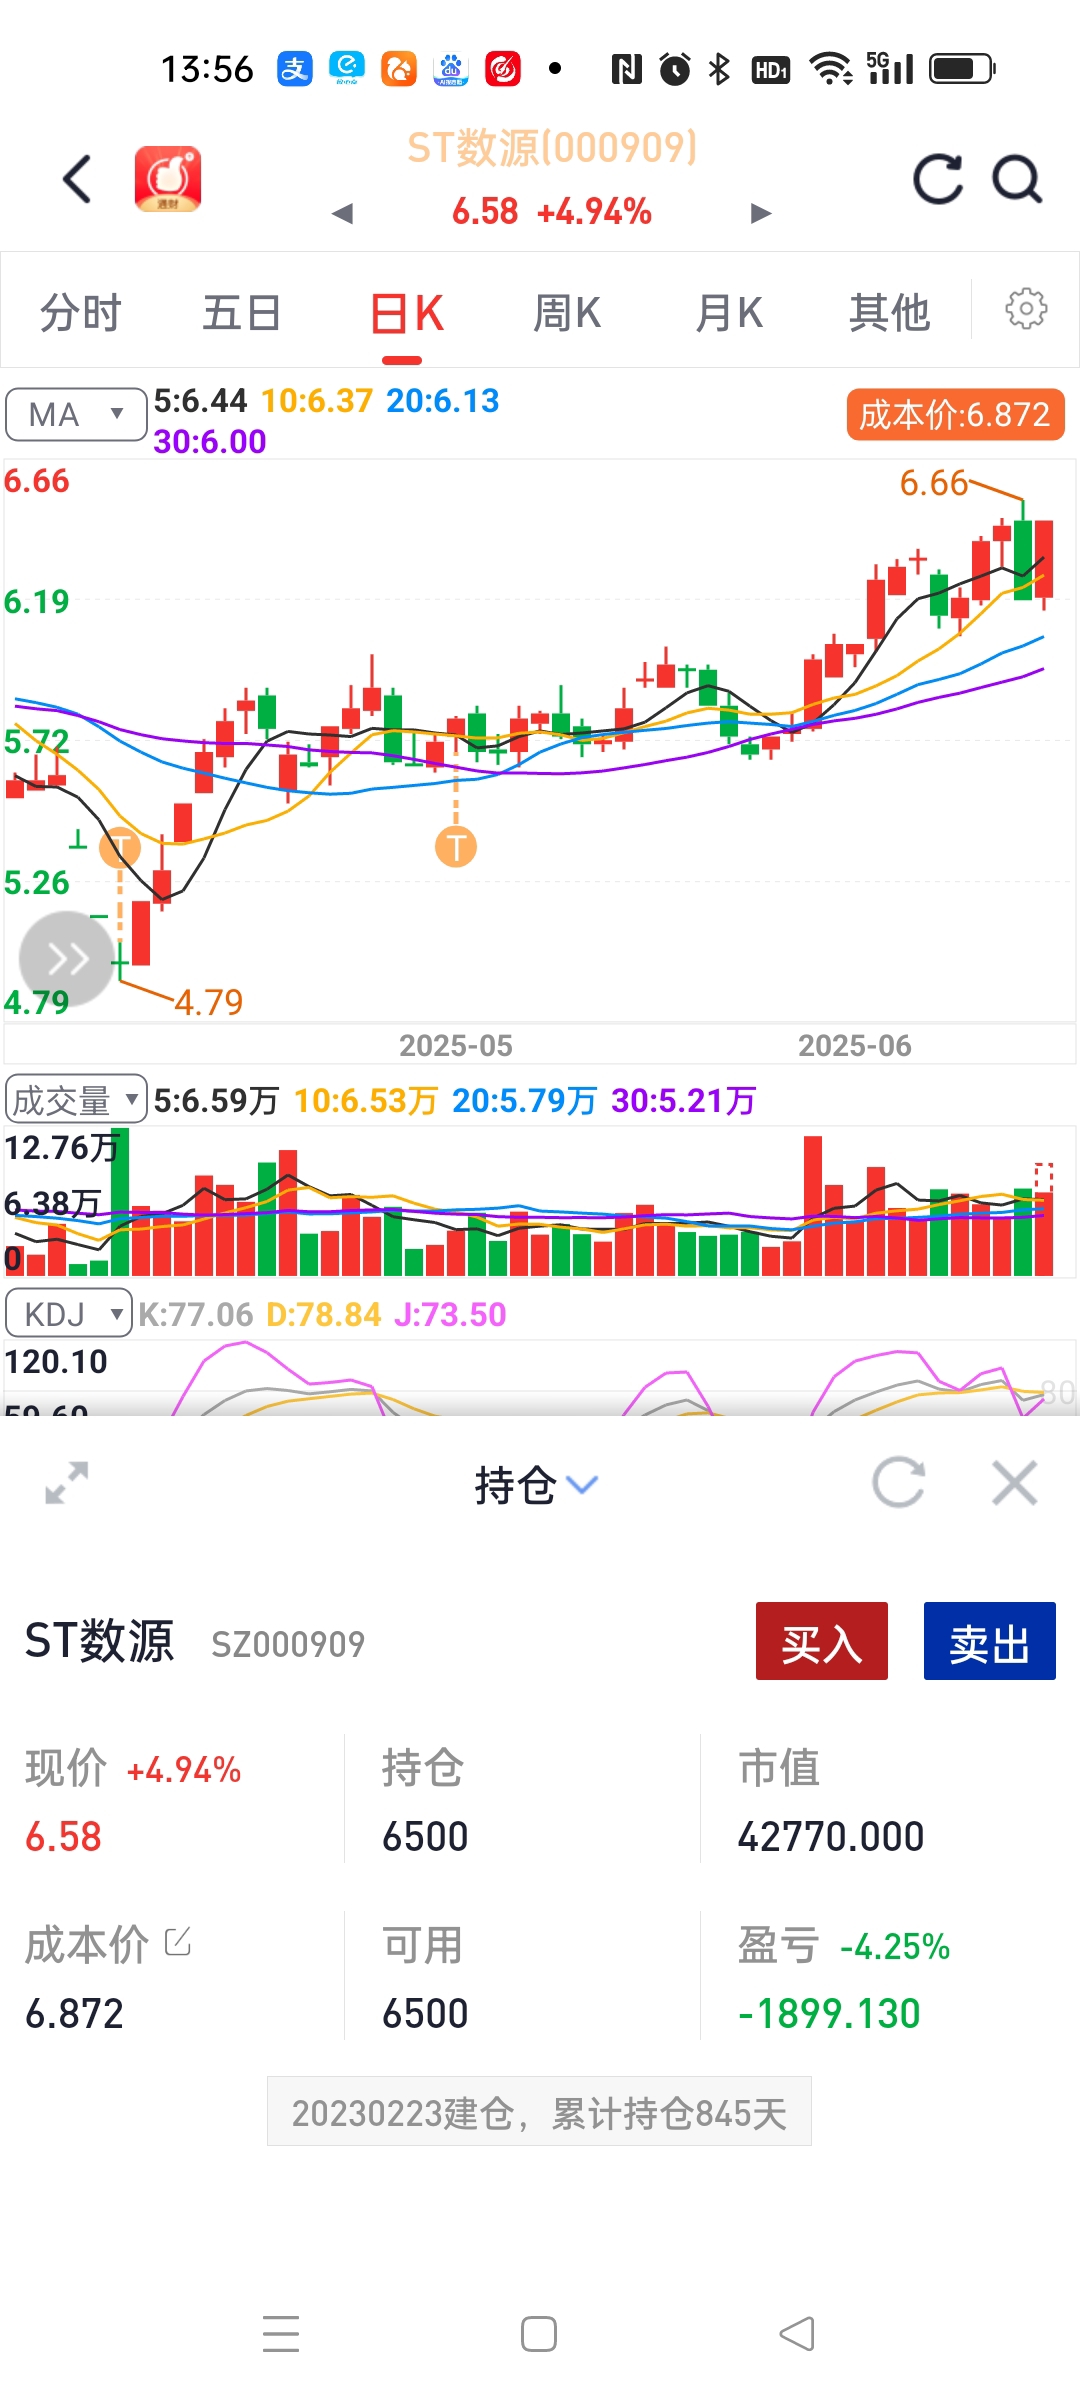Screen dimensions: 1080x2400
Task: Expand the 持仓 panel selector
Action: 537,1485
